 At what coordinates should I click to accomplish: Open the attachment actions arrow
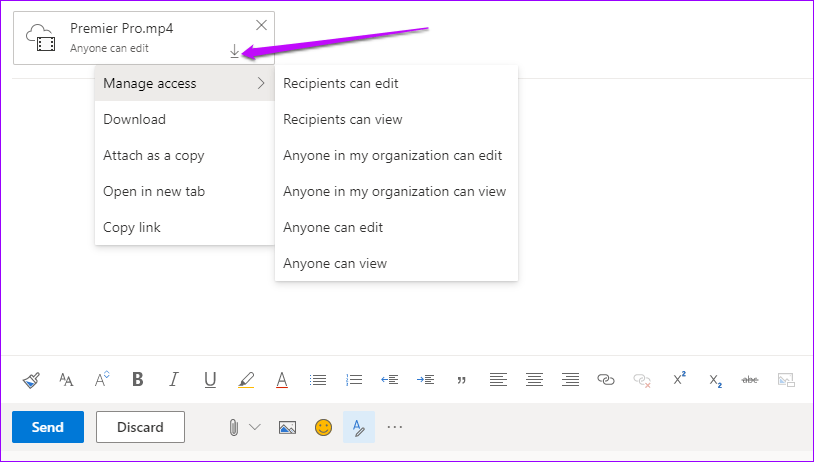(x=234, y=51)
